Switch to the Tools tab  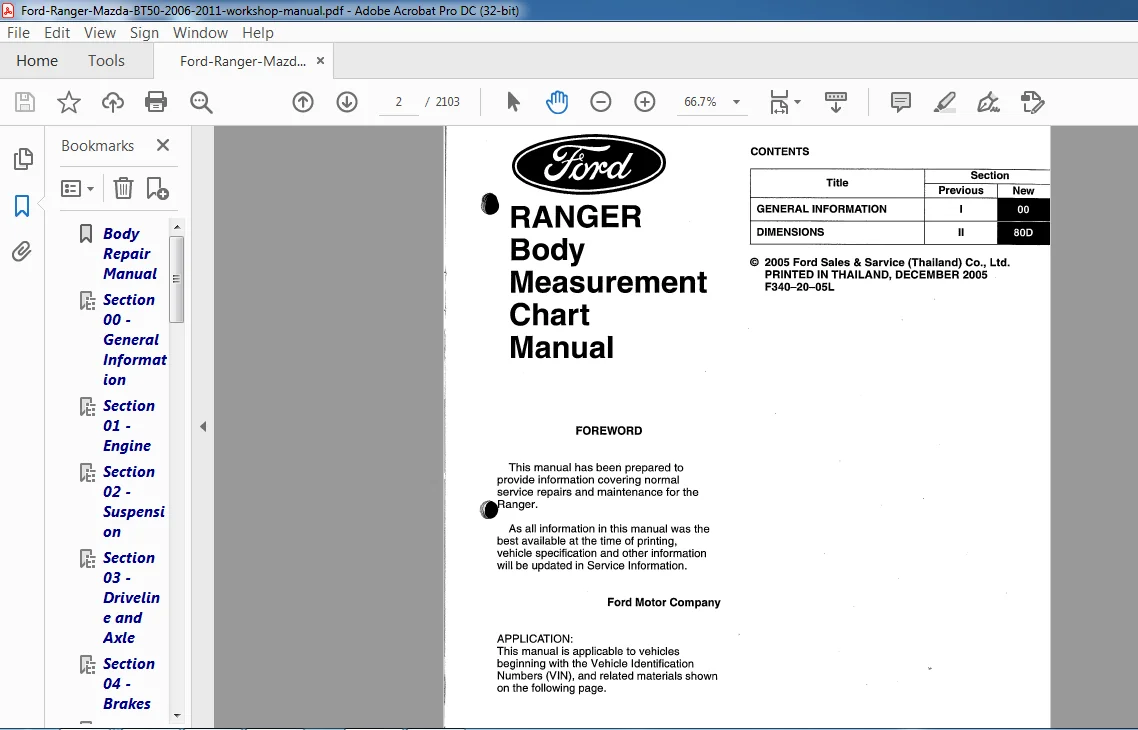(x=106, y=61)
